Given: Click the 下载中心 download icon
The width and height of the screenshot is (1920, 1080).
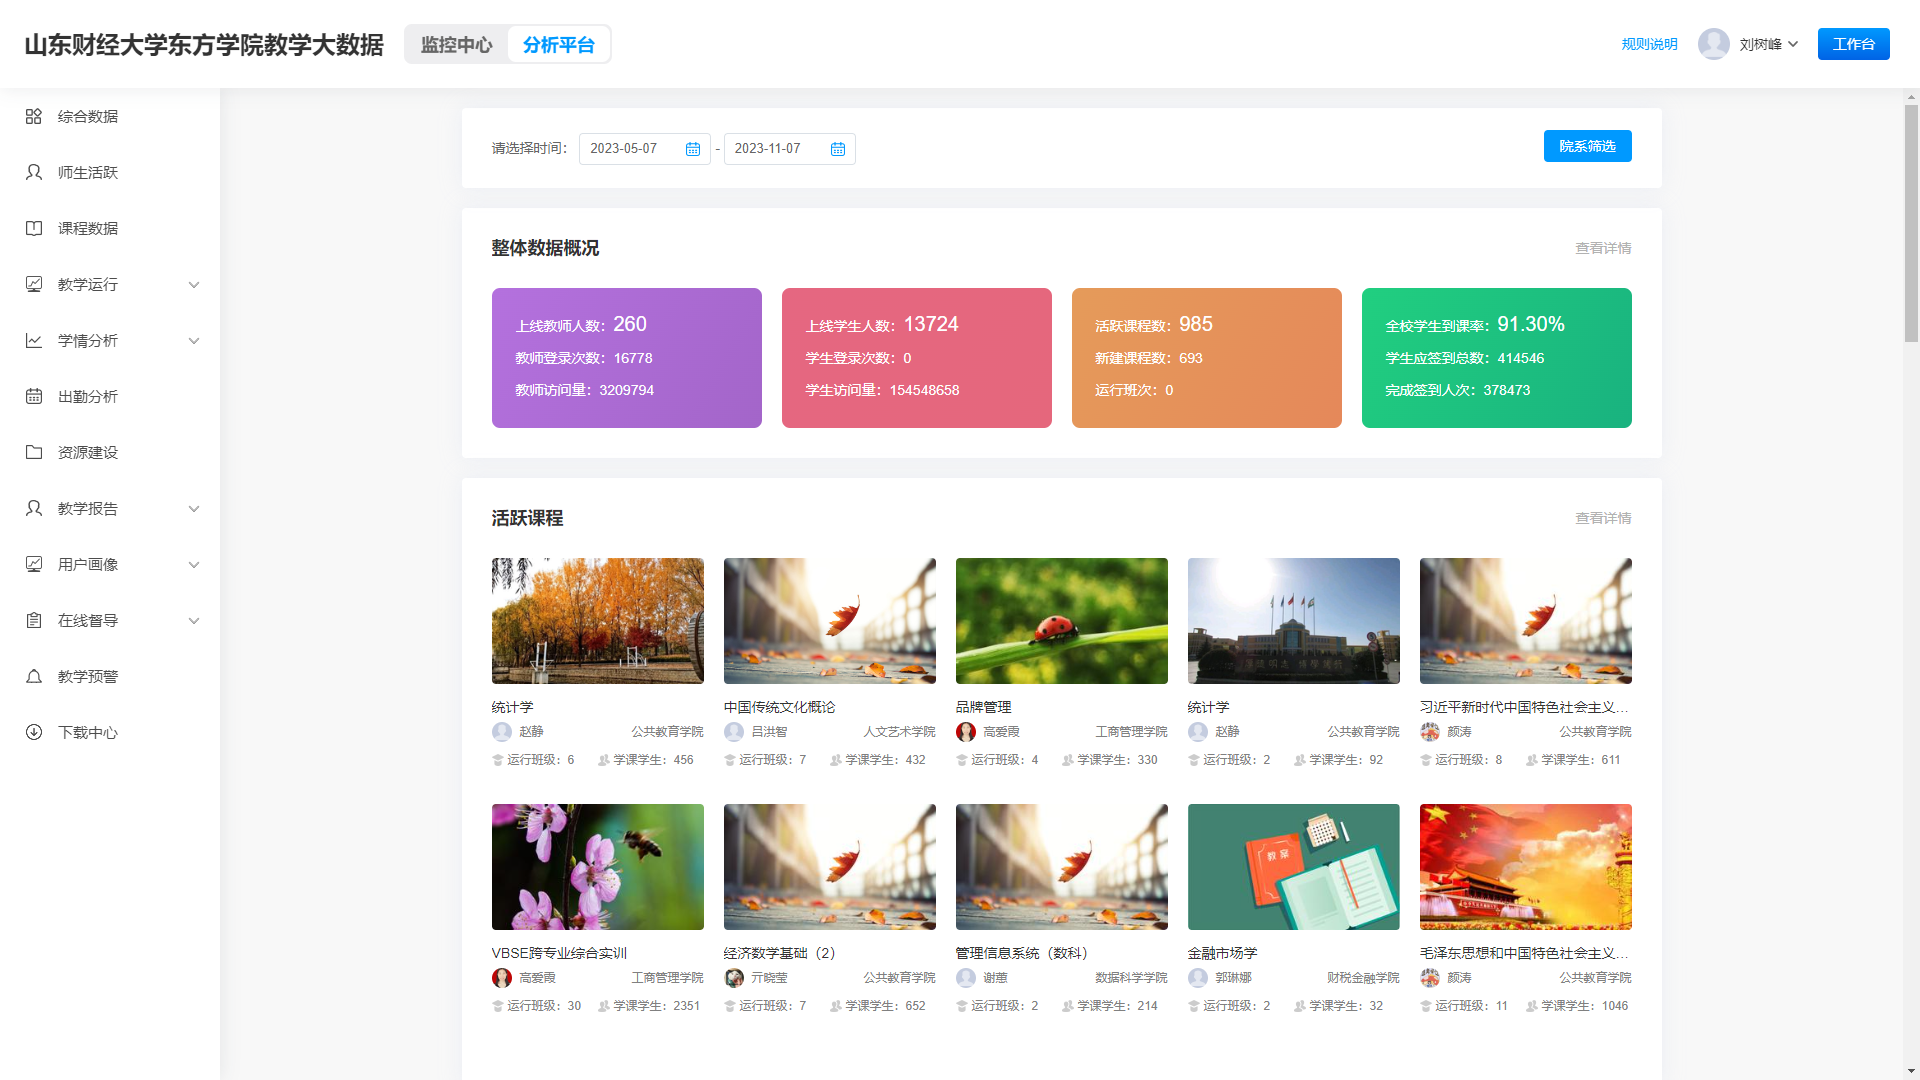Looking at the screenshot, I should [x=34, y=733].
